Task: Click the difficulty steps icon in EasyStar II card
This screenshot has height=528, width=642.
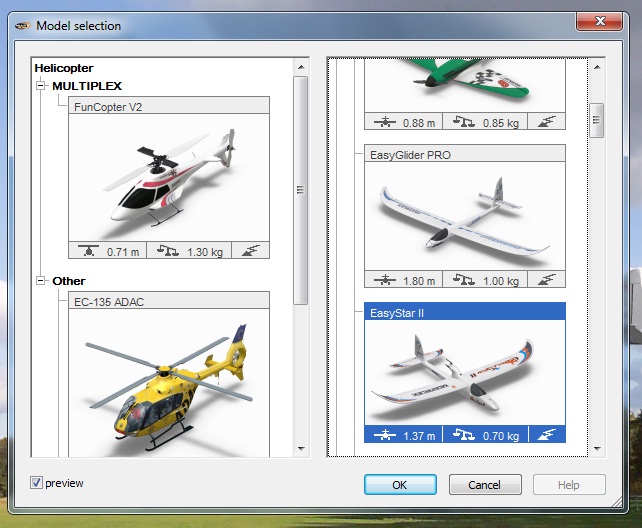Action: [547, 435]
